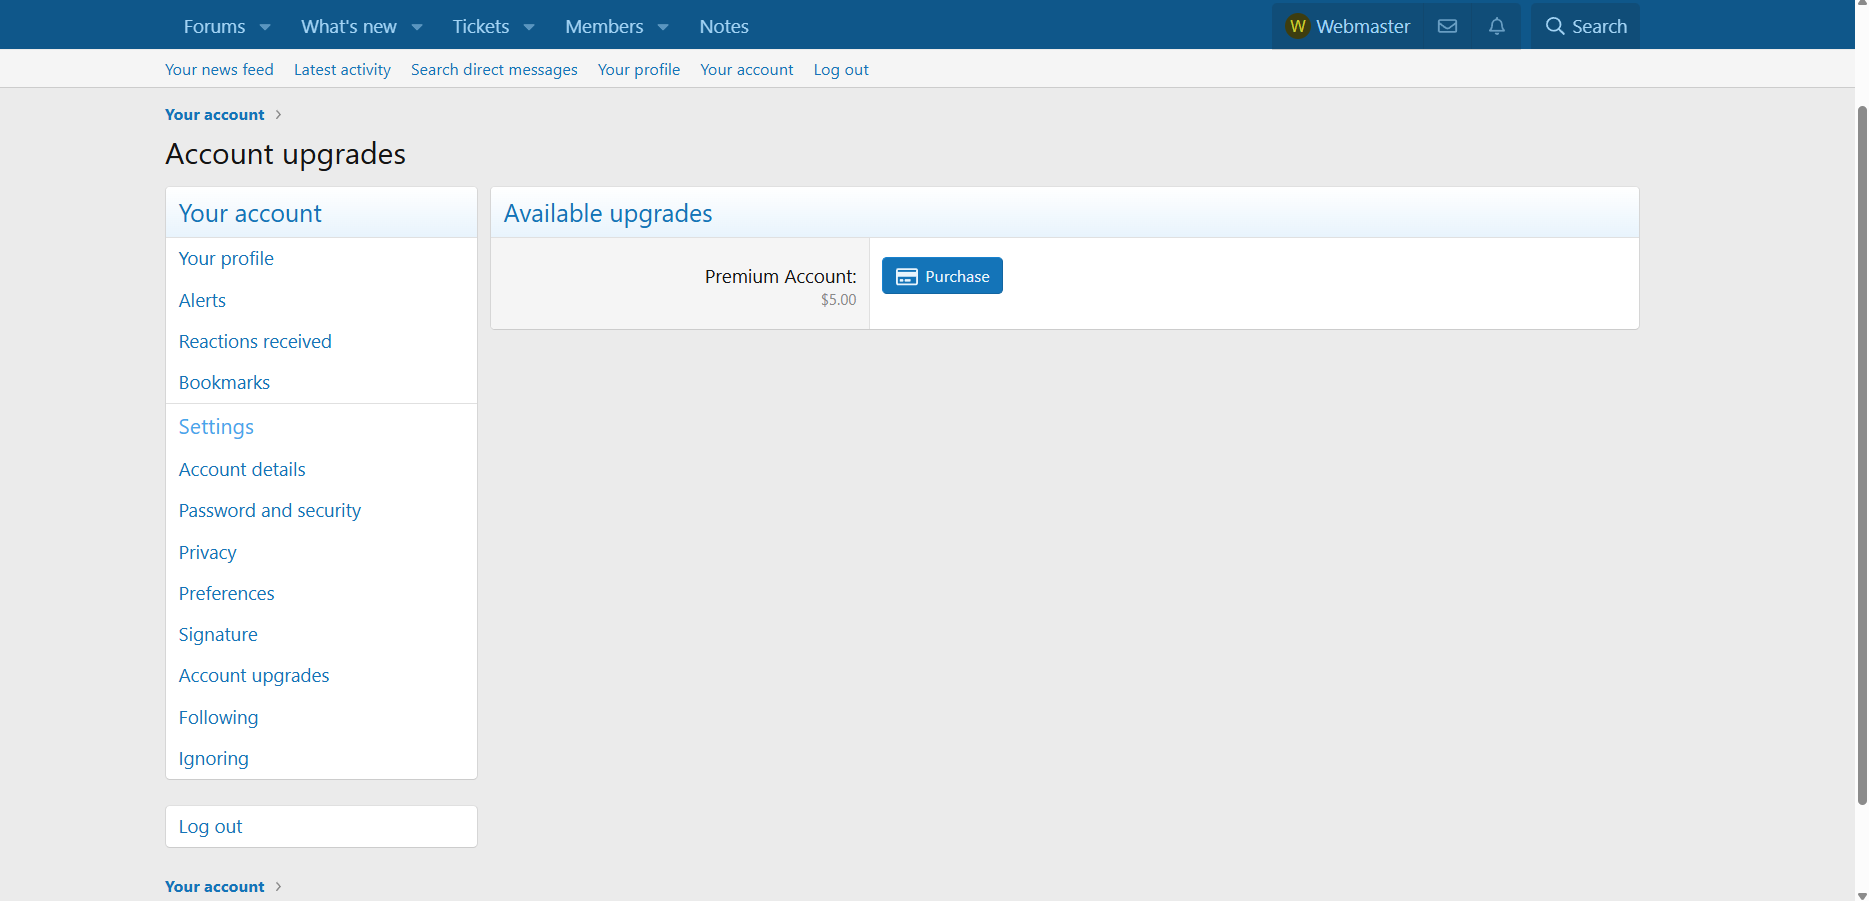1869x901 pixels.
Task: Click the Purchase button for Premium Account
Action: [x=941, y=276]
